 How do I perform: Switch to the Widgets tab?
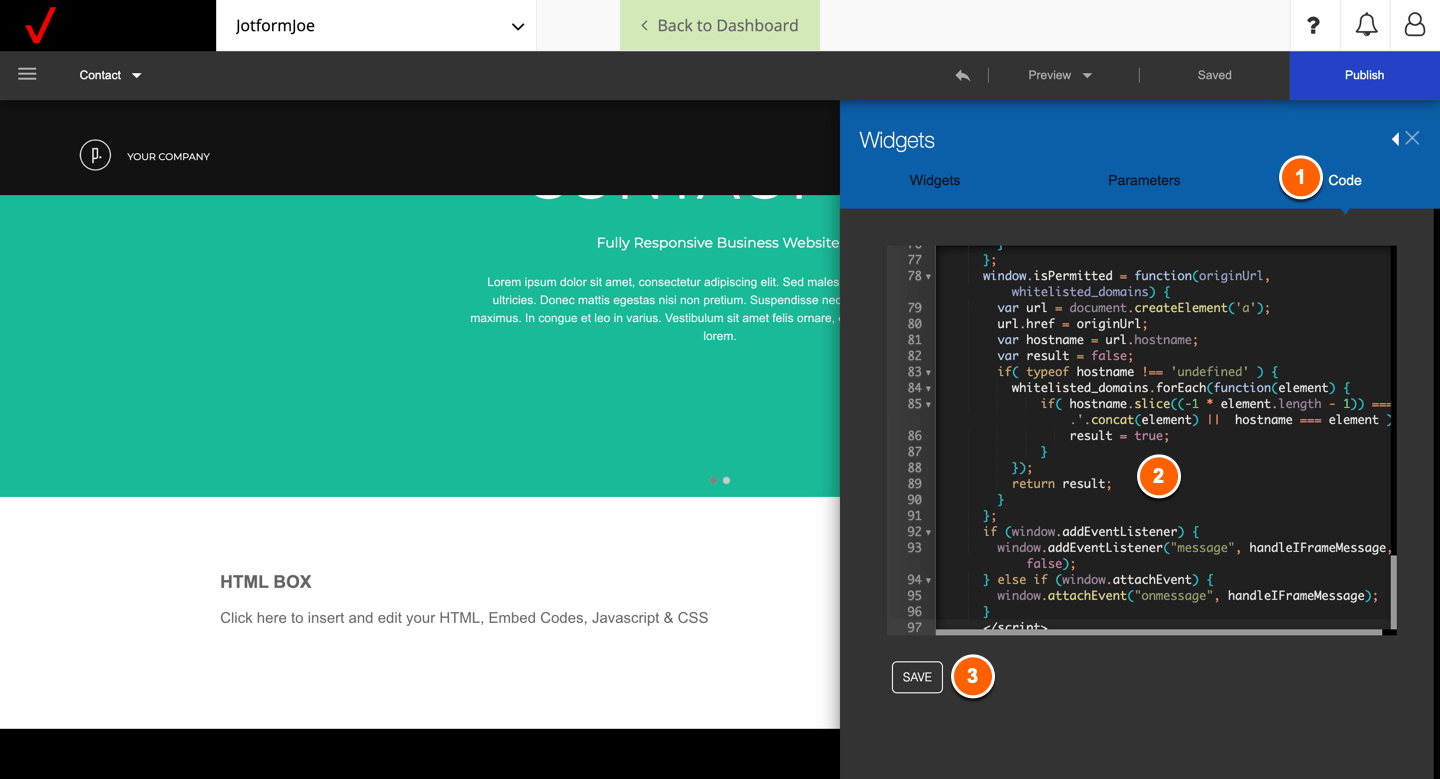934,181
